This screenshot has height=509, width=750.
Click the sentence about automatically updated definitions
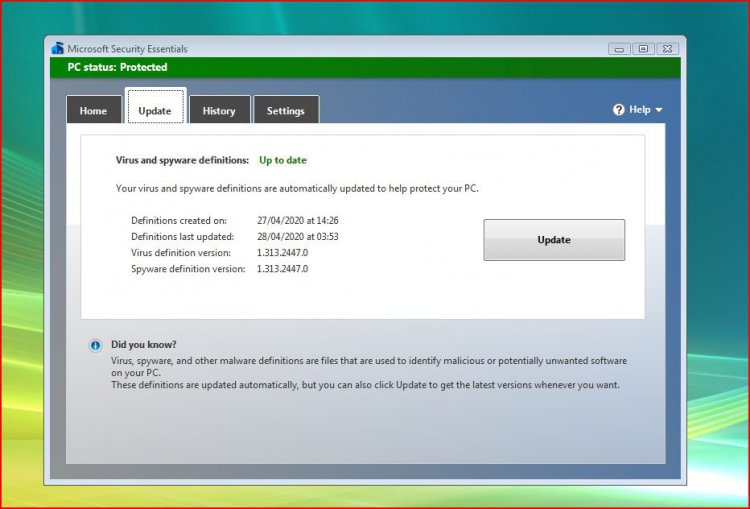point(297,188)
